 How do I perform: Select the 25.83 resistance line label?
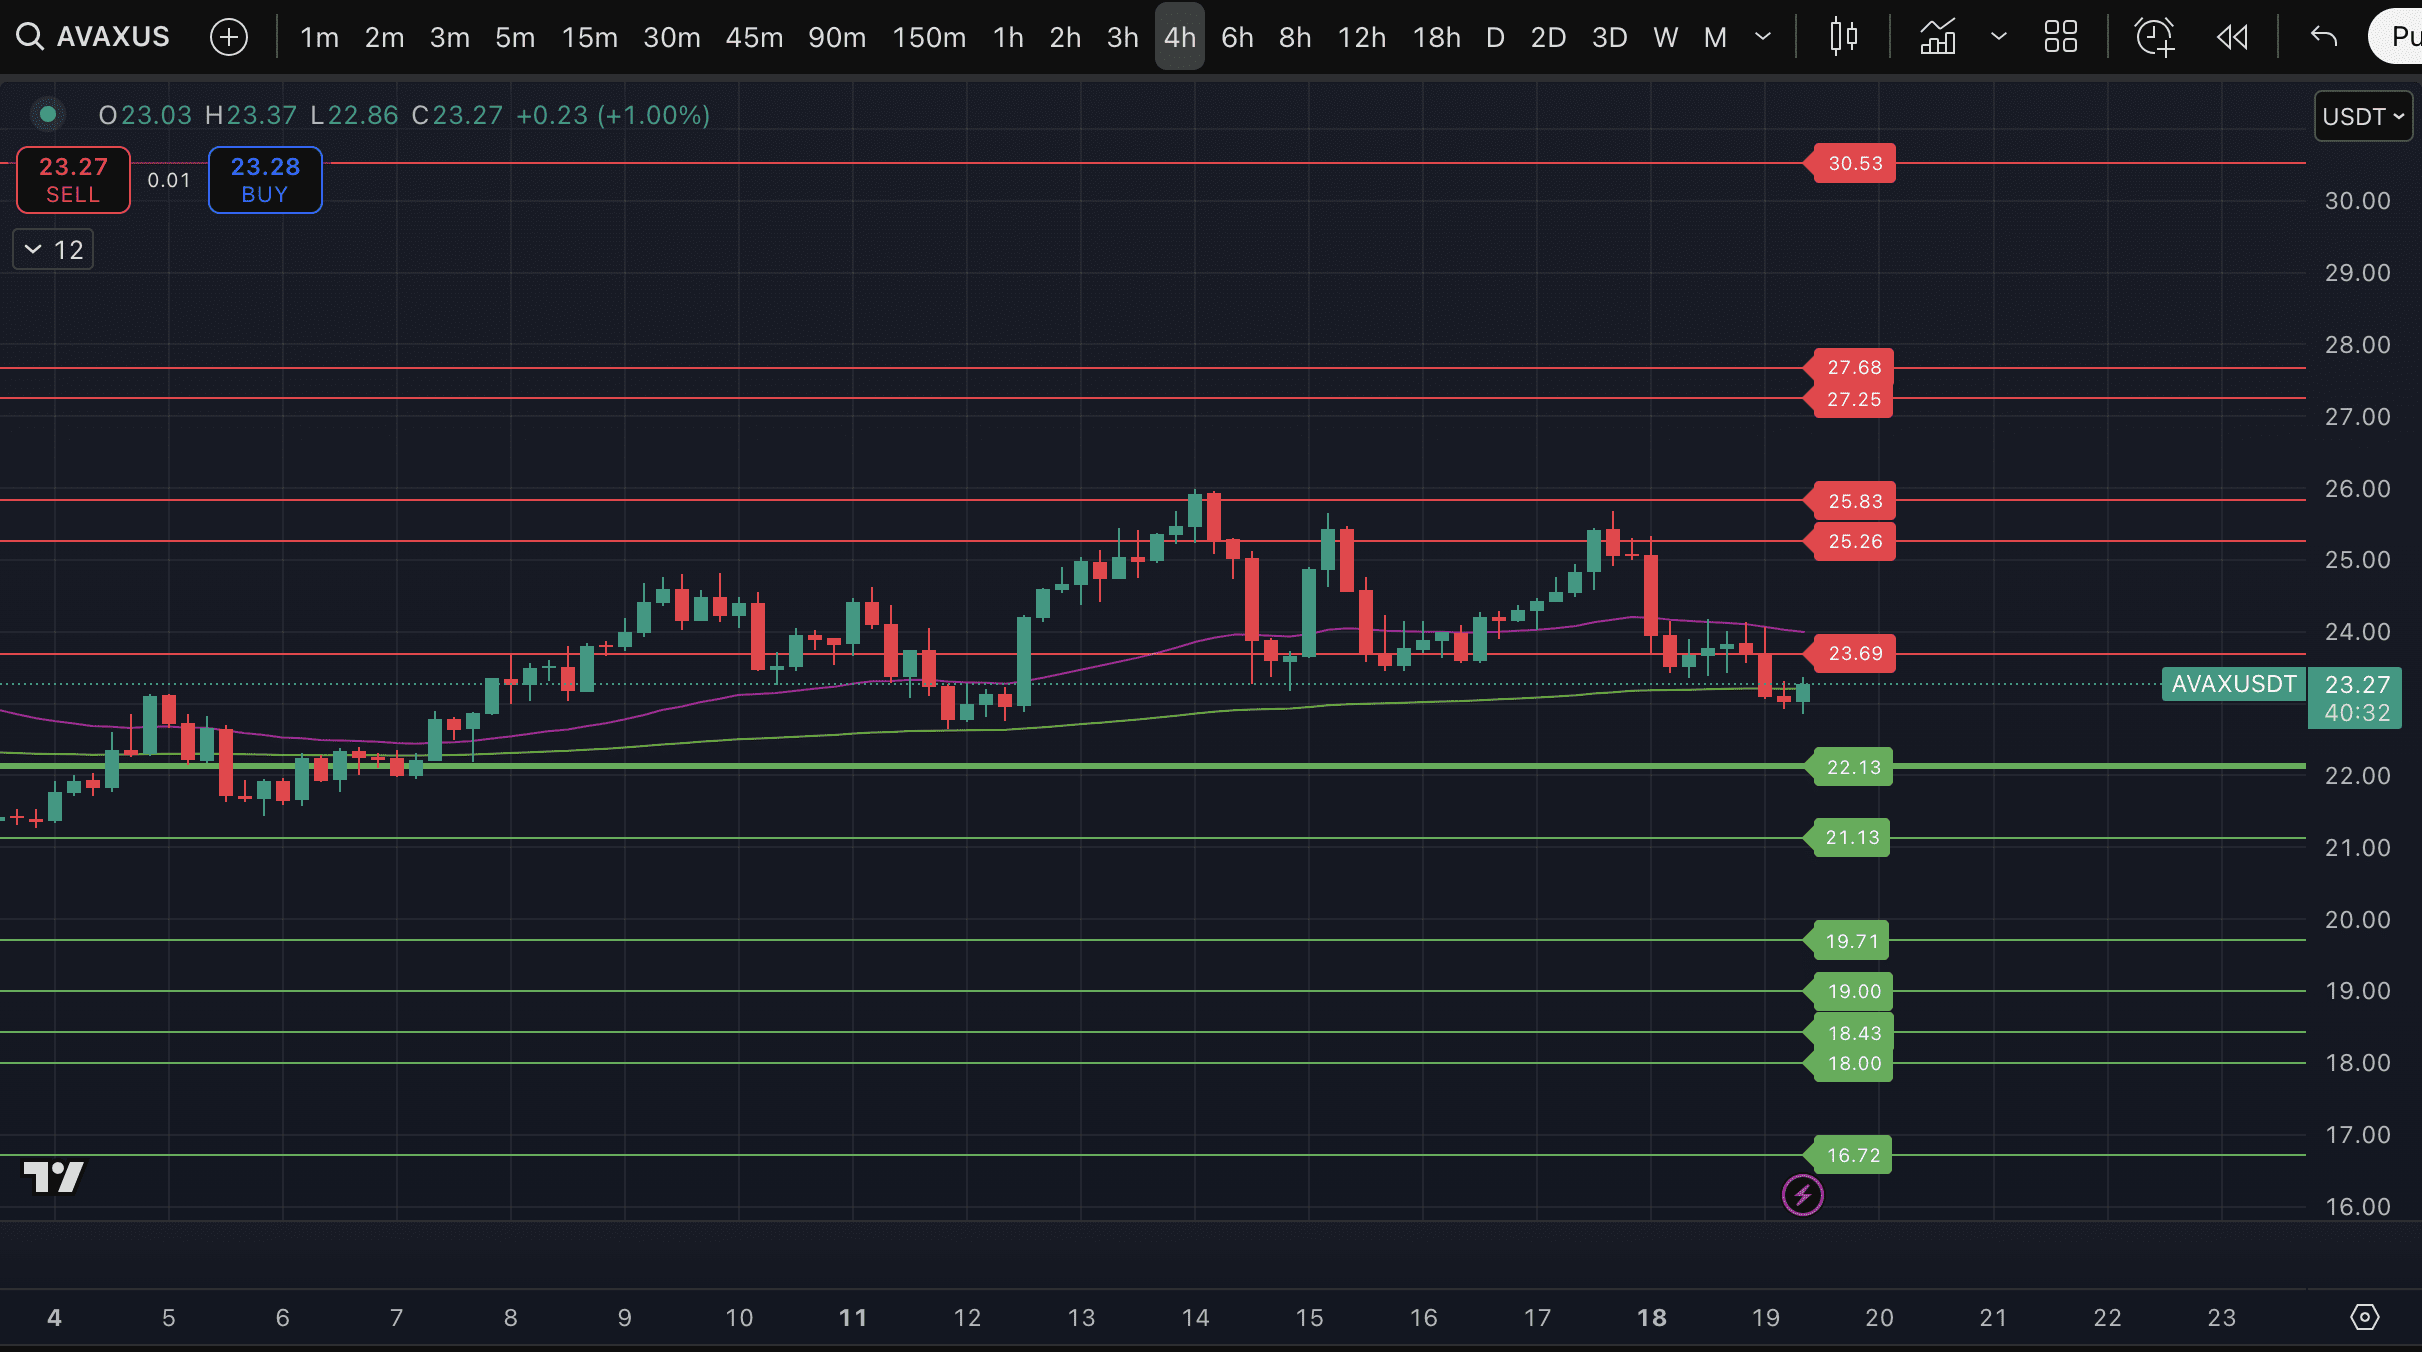click(x=1849, y=501)
